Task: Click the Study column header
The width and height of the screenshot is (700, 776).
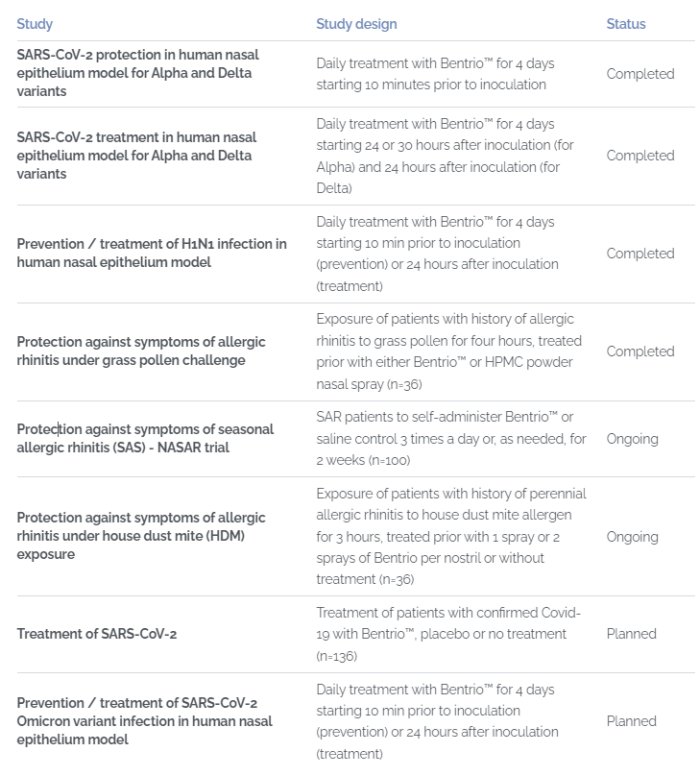Action: [35, 23]
